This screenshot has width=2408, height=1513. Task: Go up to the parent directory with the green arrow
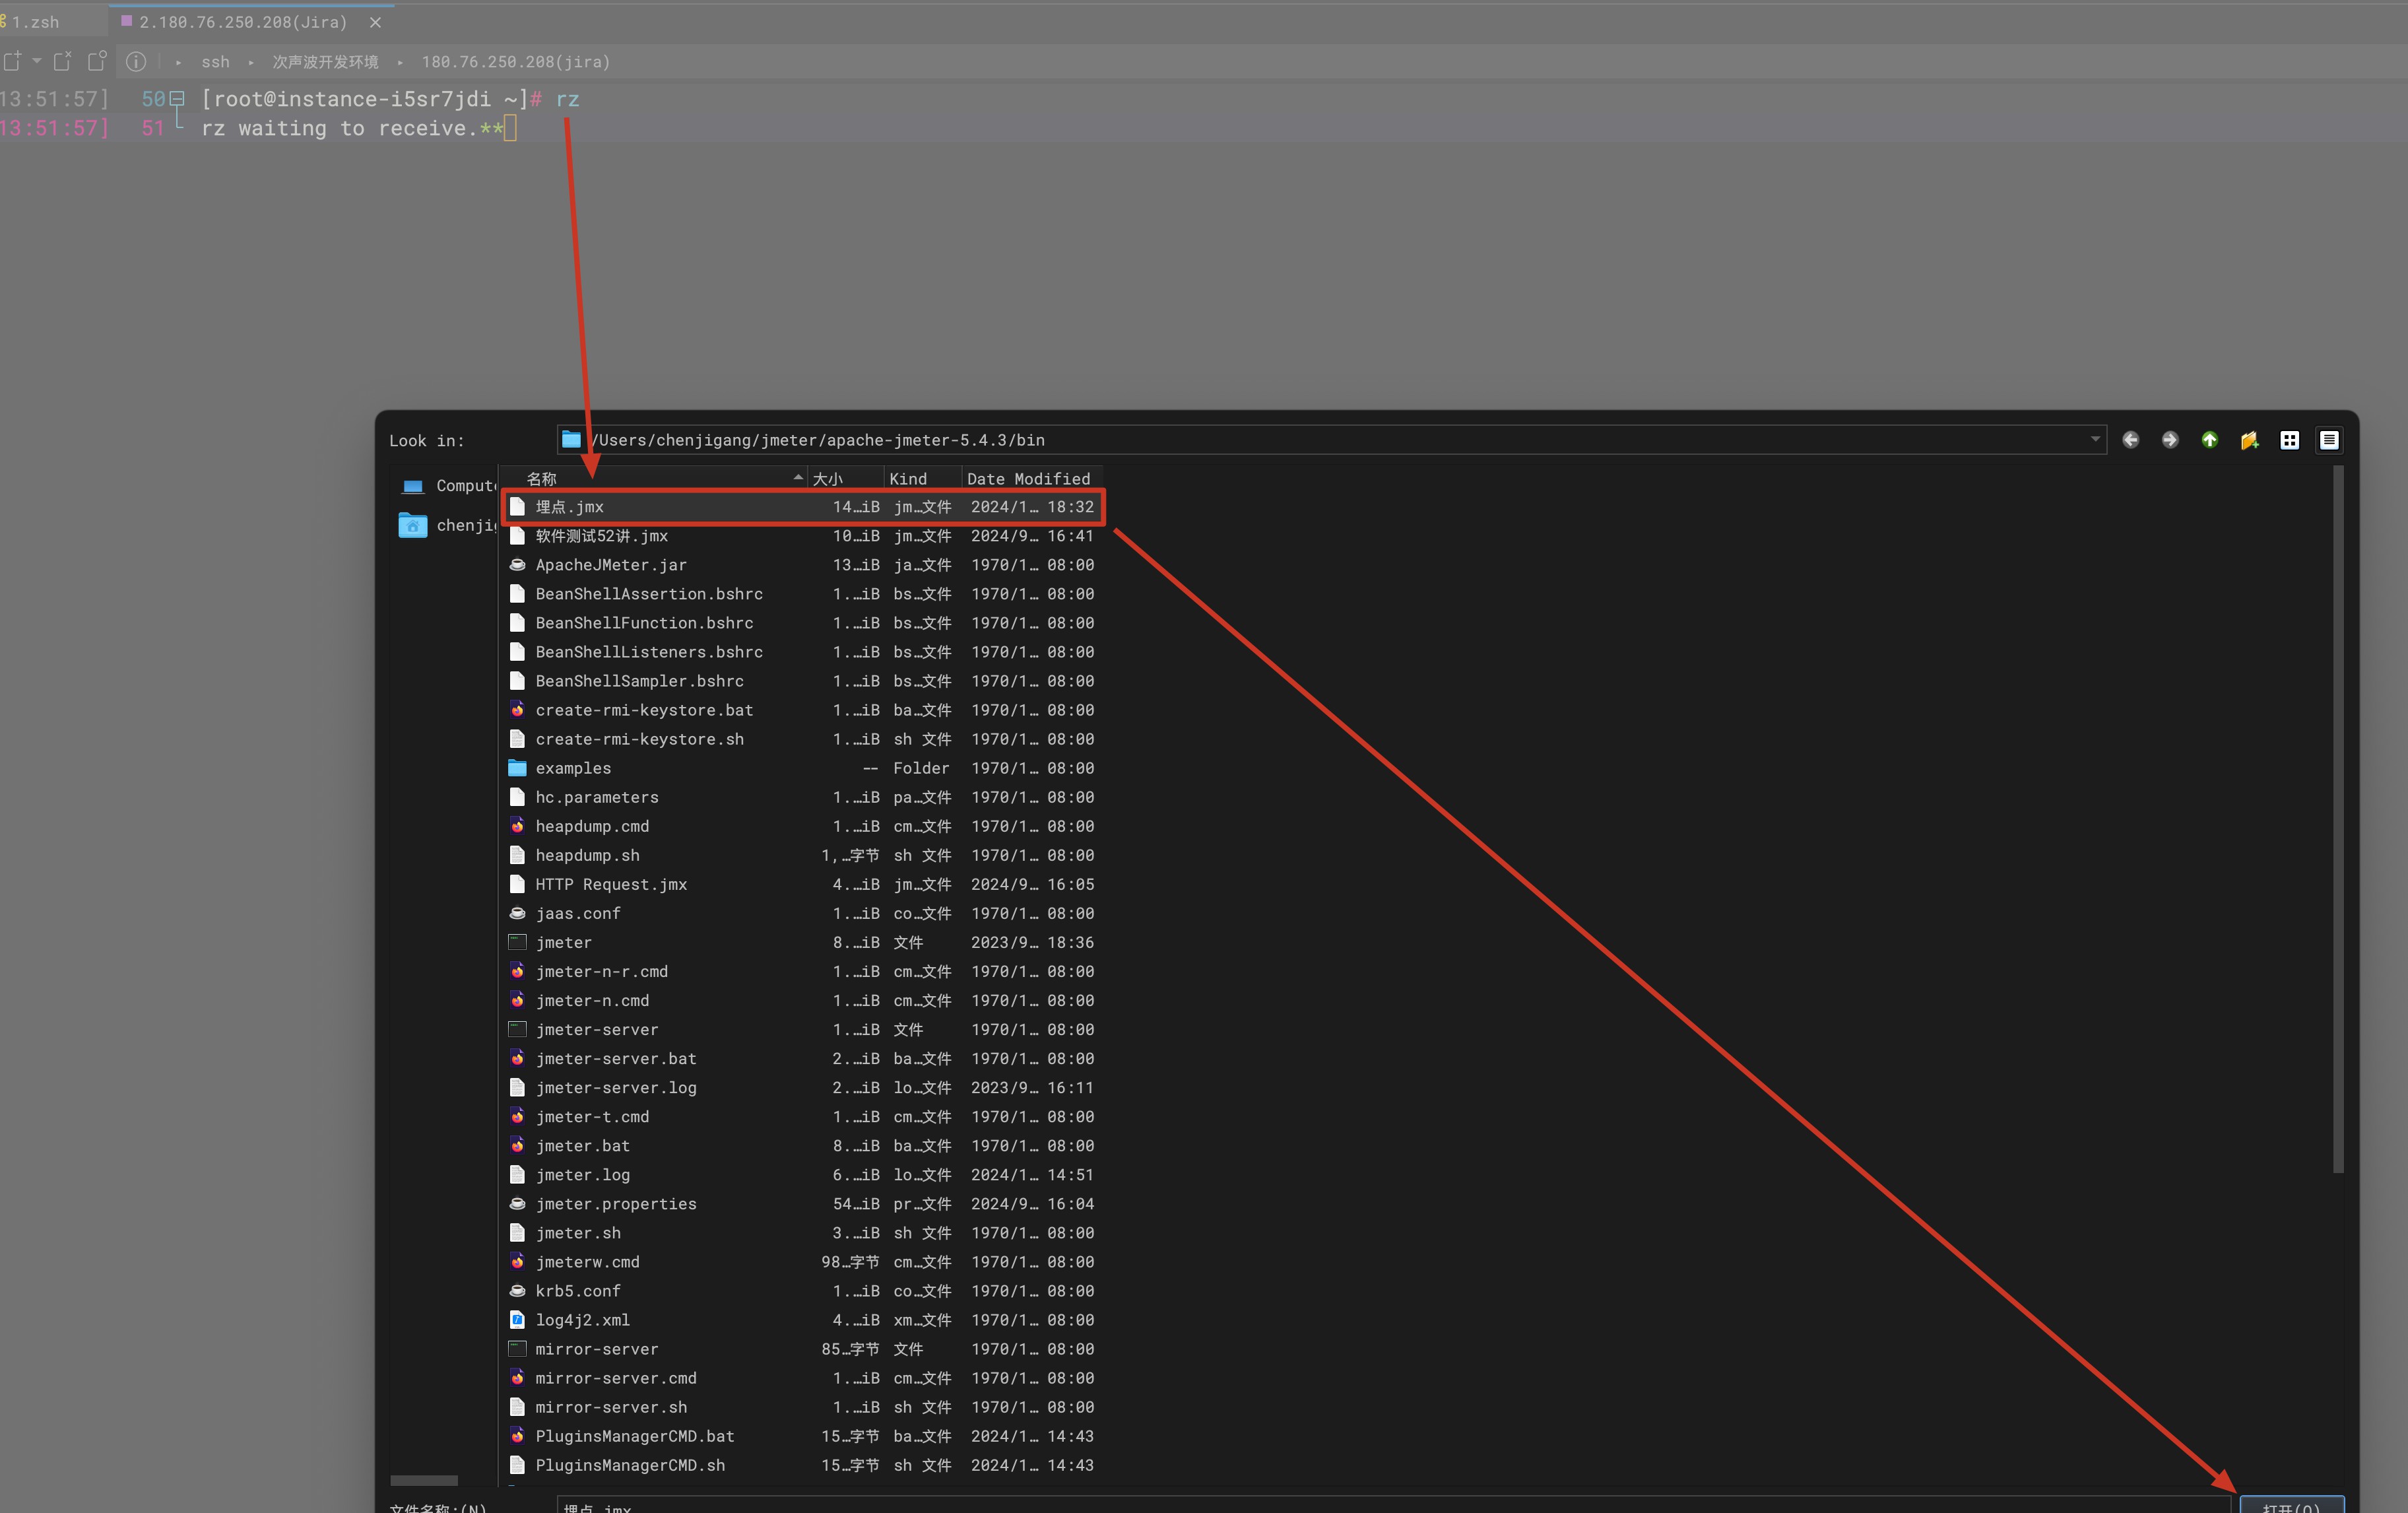point(2209,440)
